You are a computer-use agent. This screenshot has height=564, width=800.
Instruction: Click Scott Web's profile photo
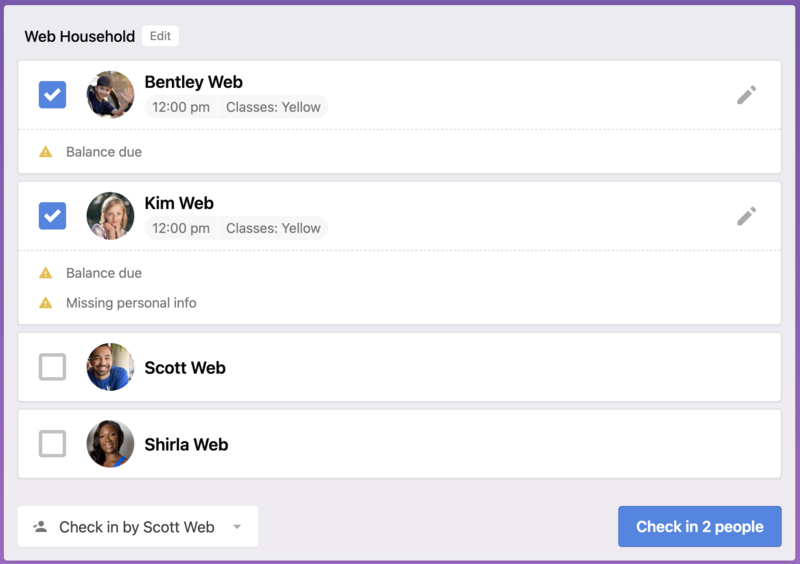point(110,367)
